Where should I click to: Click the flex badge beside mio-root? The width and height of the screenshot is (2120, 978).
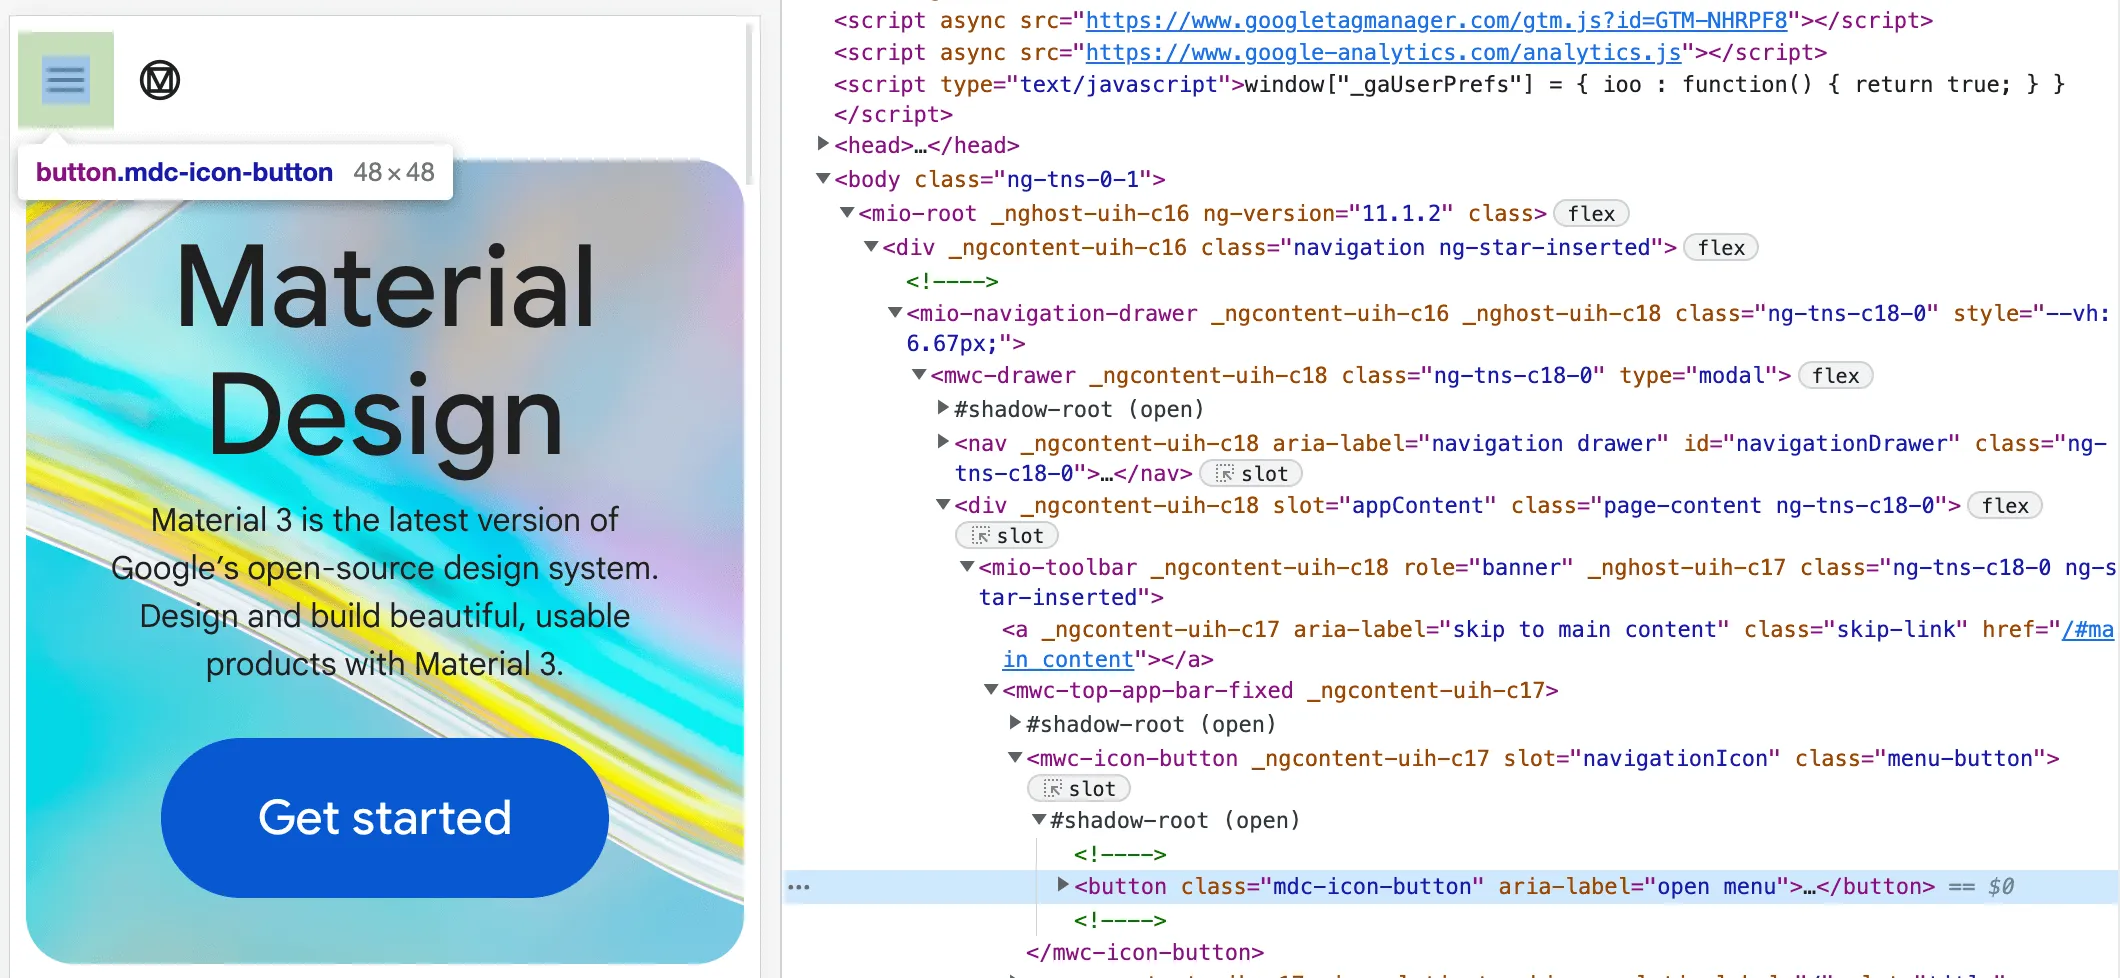(x=1591, y=214)
